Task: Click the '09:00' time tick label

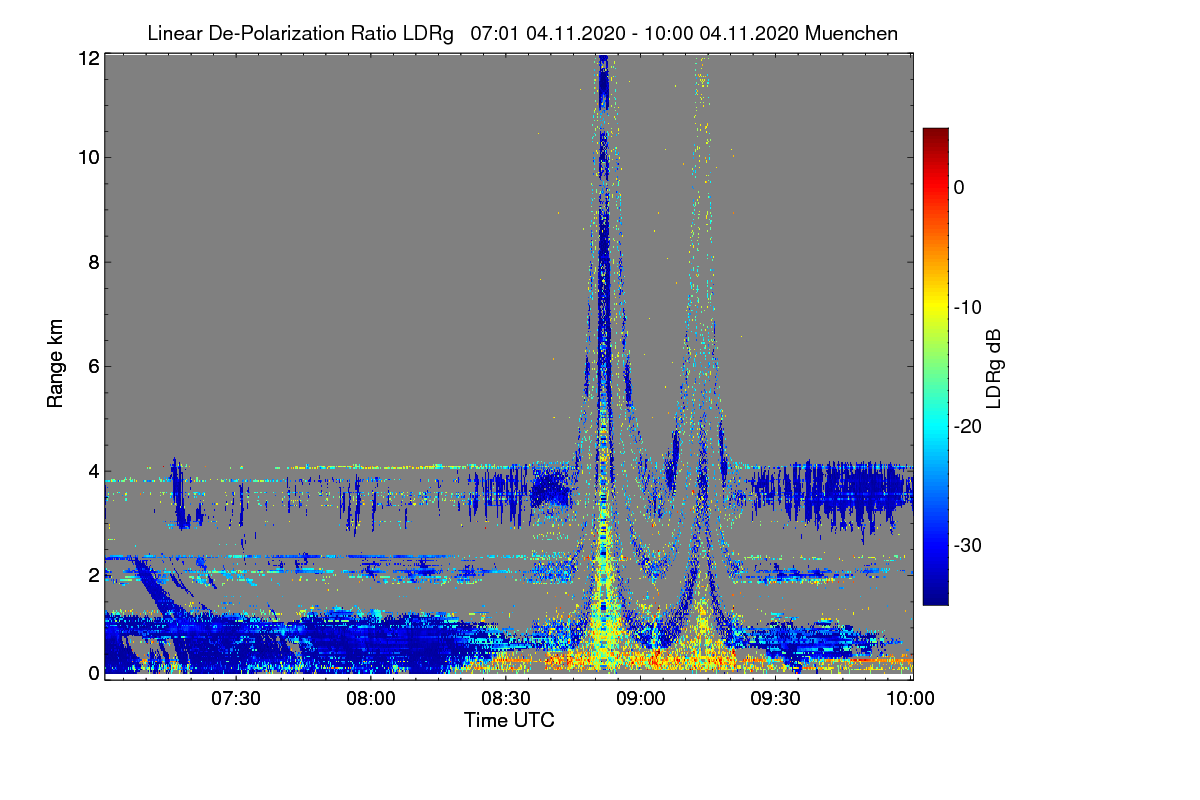Action: 641,699
